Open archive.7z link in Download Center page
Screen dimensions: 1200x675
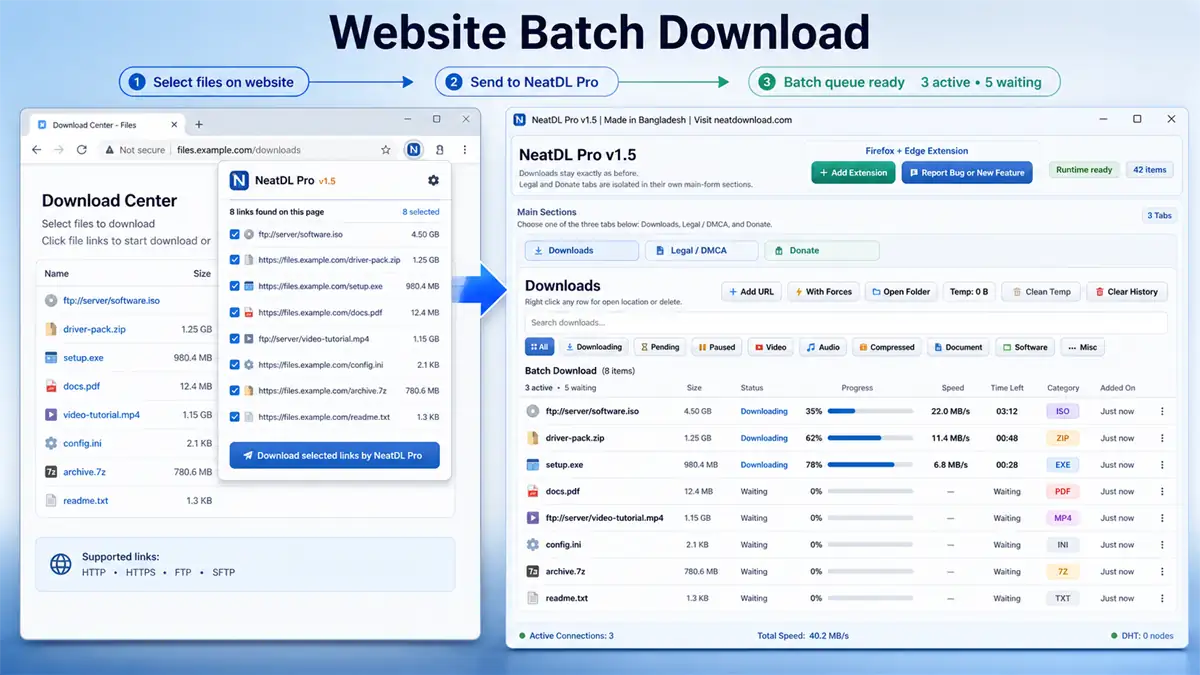[84, 472]
